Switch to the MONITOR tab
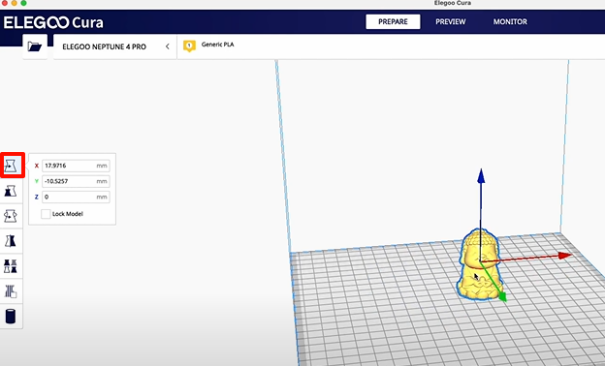 [x=510, y=22]
